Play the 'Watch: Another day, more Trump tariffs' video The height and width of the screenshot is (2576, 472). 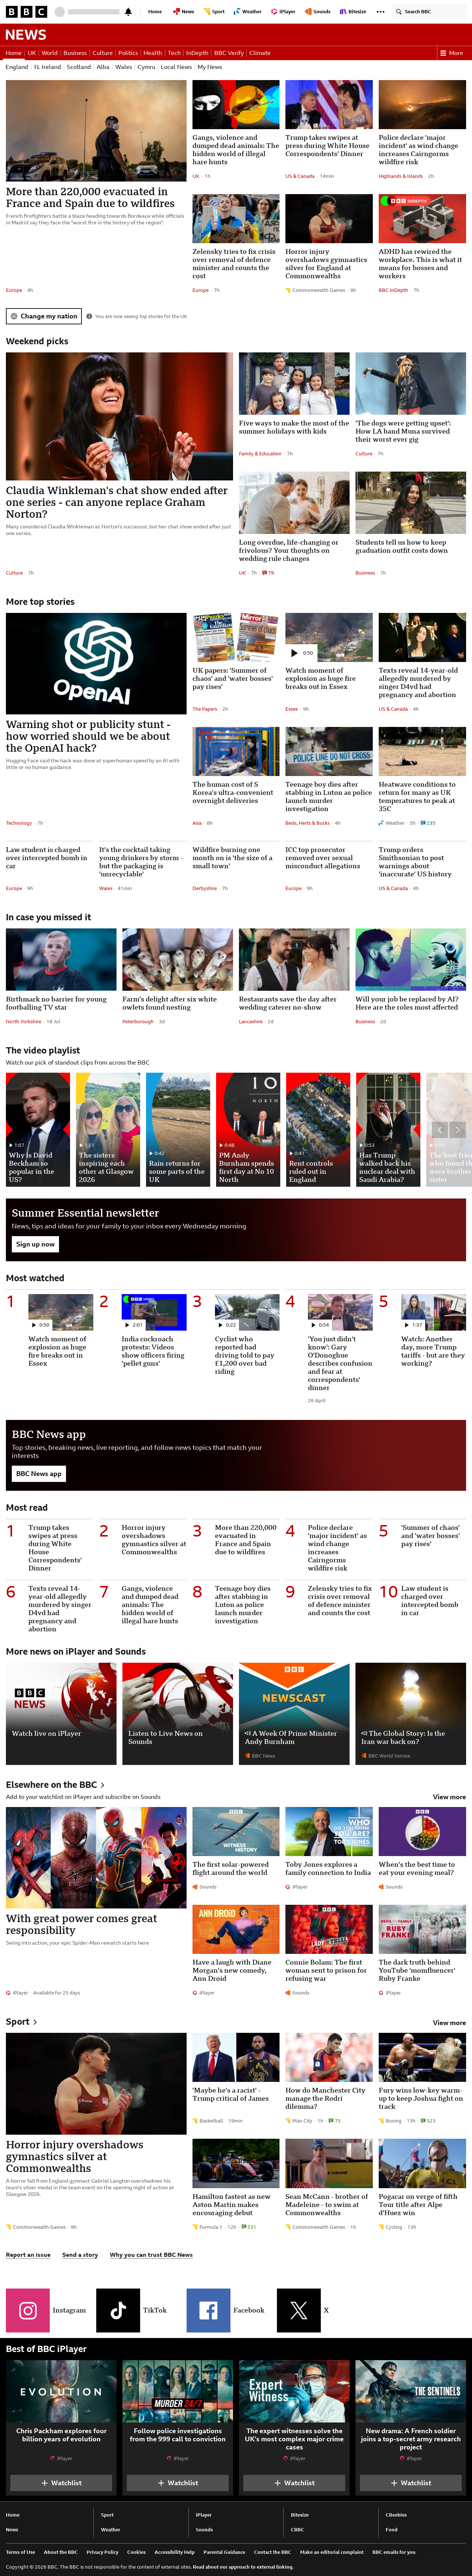pyautogui.click(x=433, y=1312)
